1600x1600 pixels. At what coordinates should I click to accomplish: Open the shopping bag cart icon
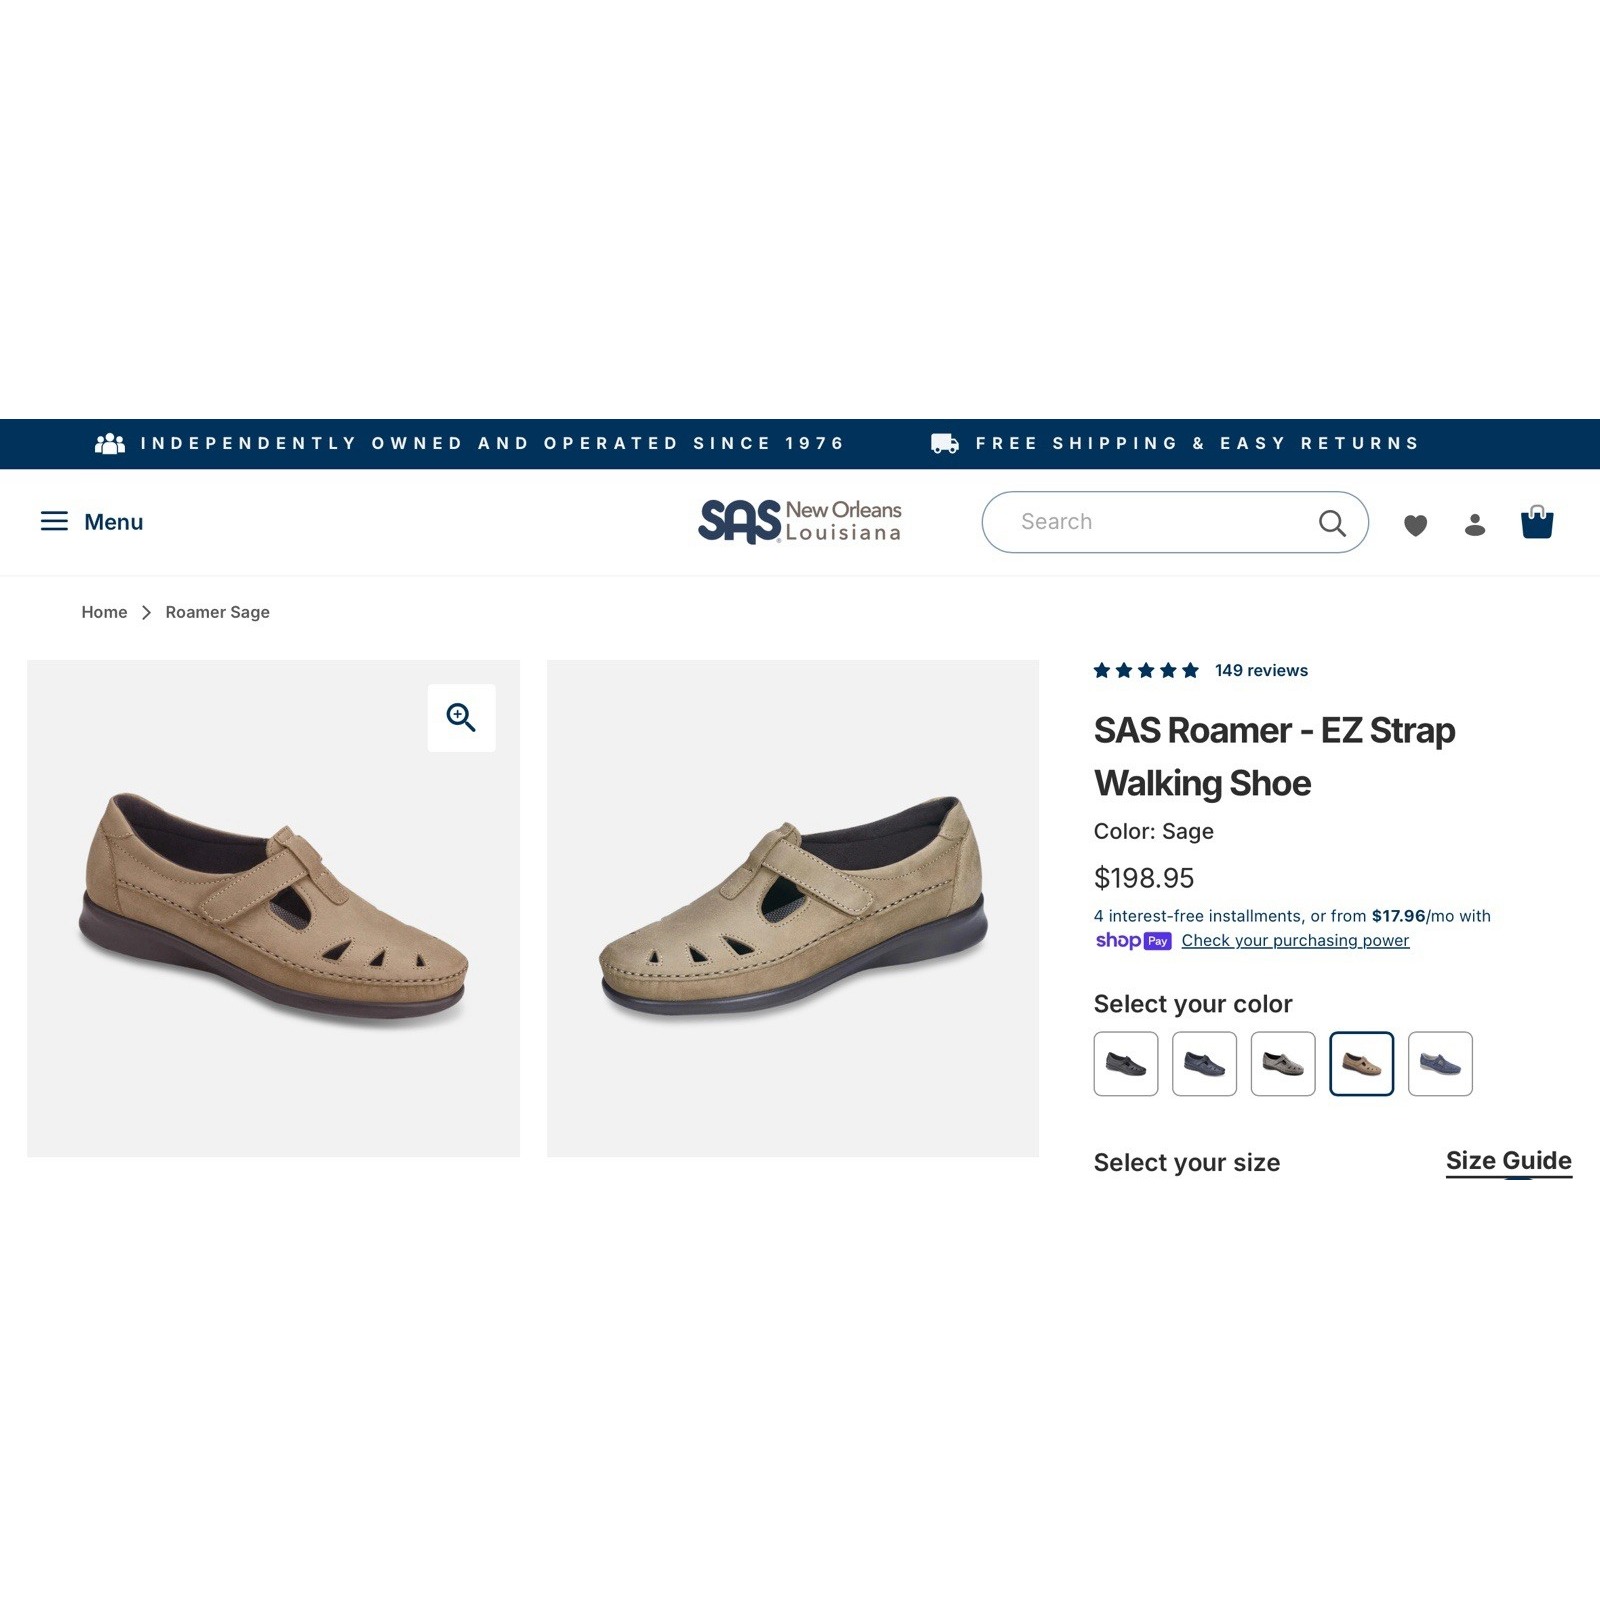(x=1537, y=522)
